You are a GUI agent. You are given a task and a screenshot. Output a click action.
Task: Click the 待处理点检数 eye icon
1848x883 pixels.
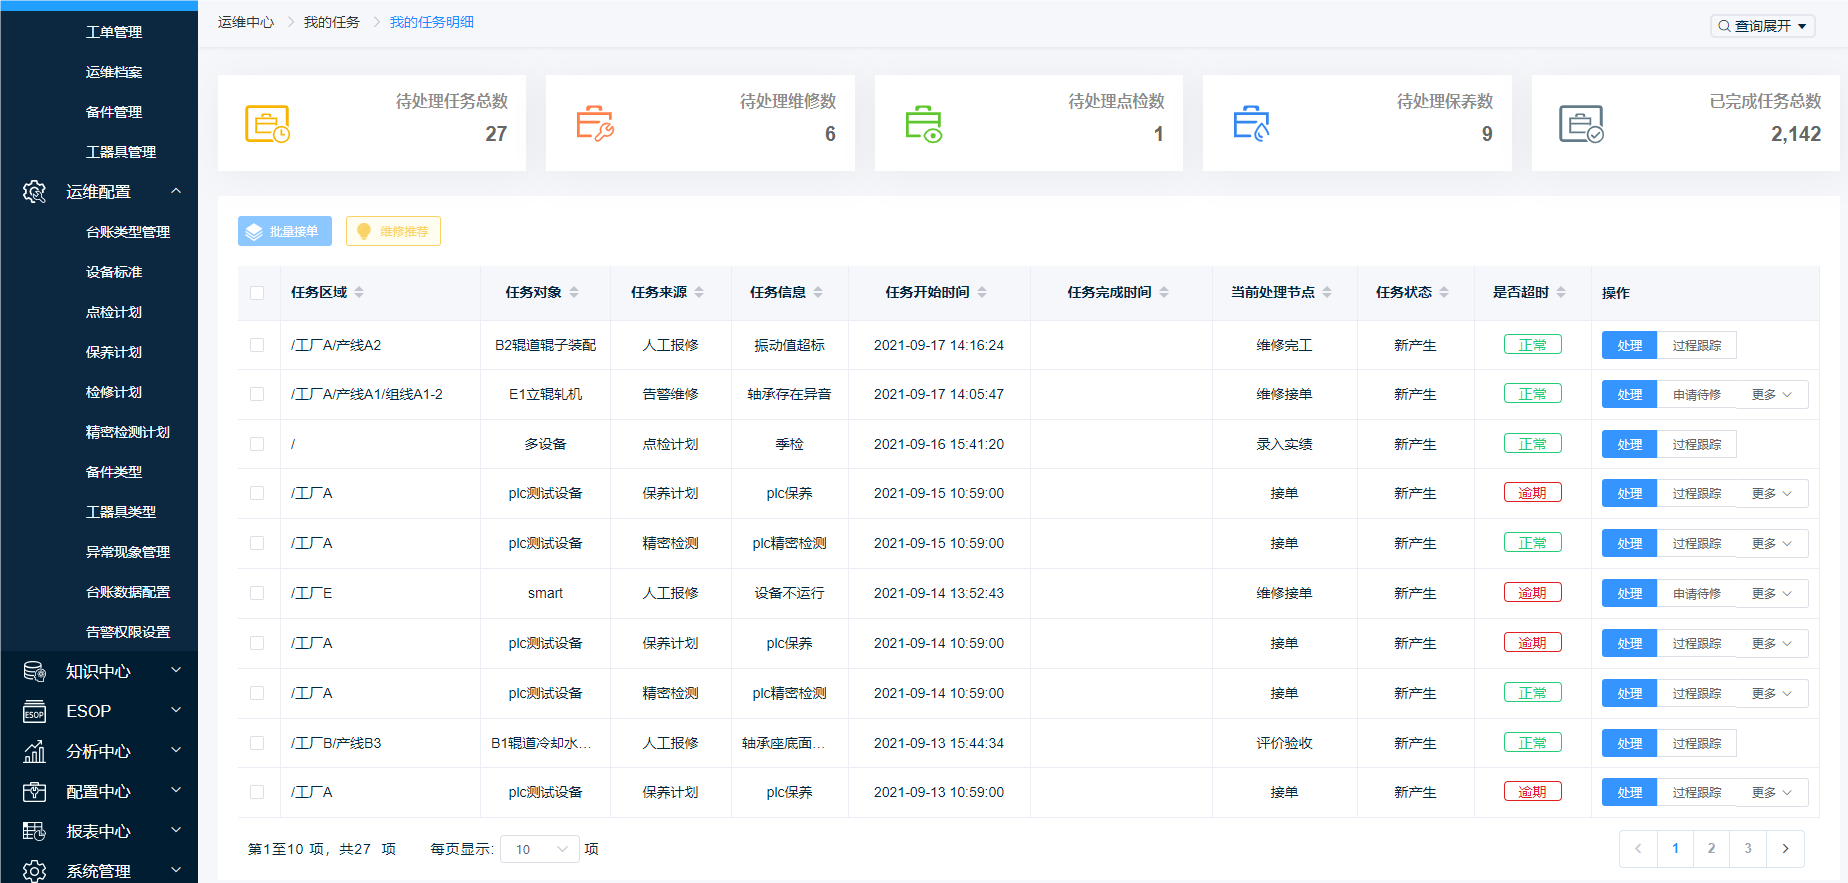(923, 124)
